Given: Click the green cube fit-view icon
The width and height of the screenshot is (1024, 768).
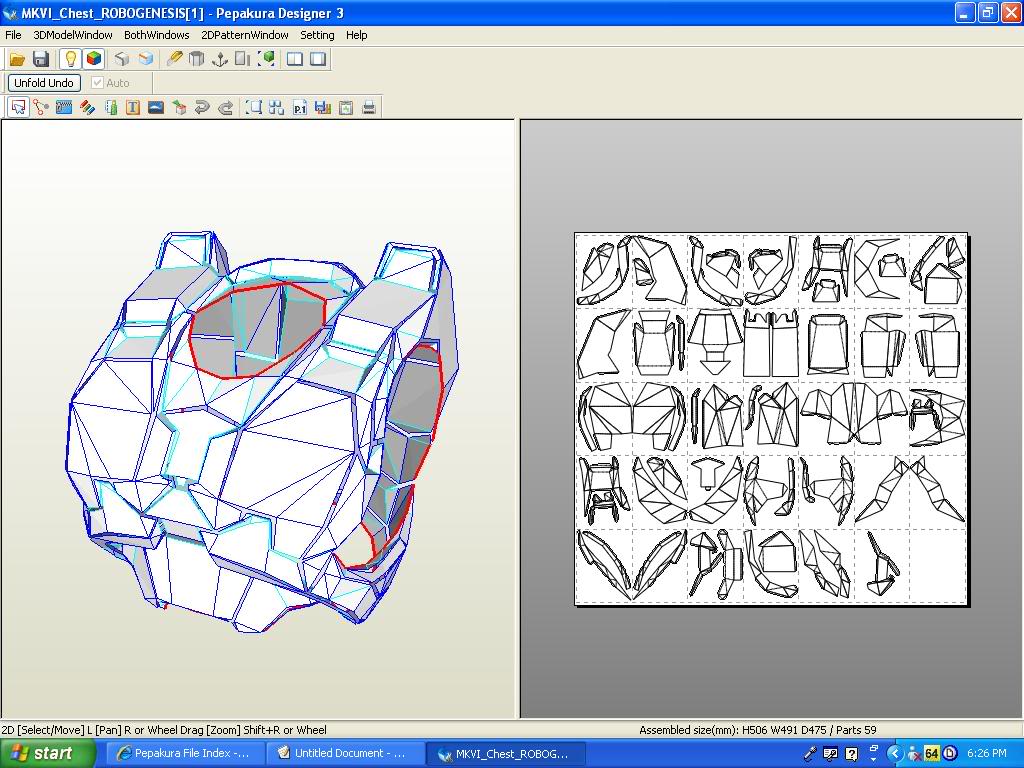Looking at the screenshot, I should [266, 59].
